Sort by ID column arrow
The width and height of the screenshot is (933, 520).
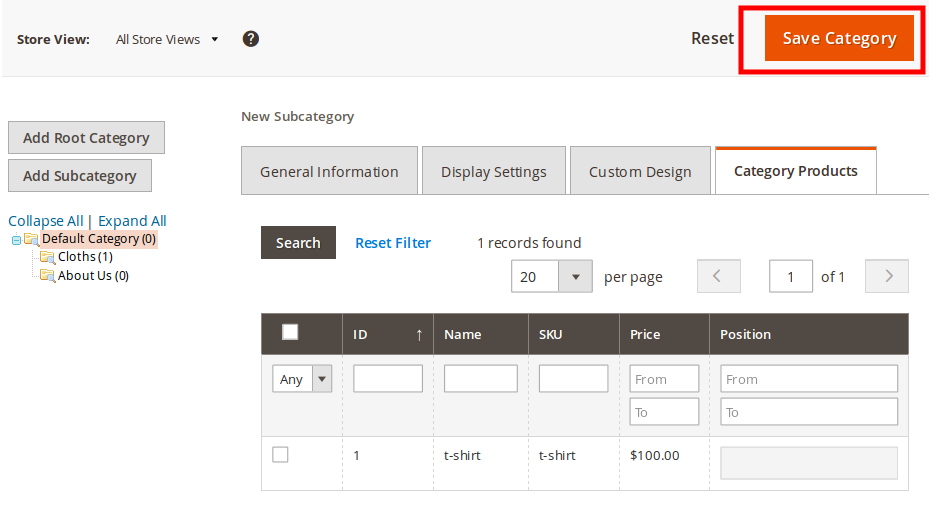tap(419, 335)
